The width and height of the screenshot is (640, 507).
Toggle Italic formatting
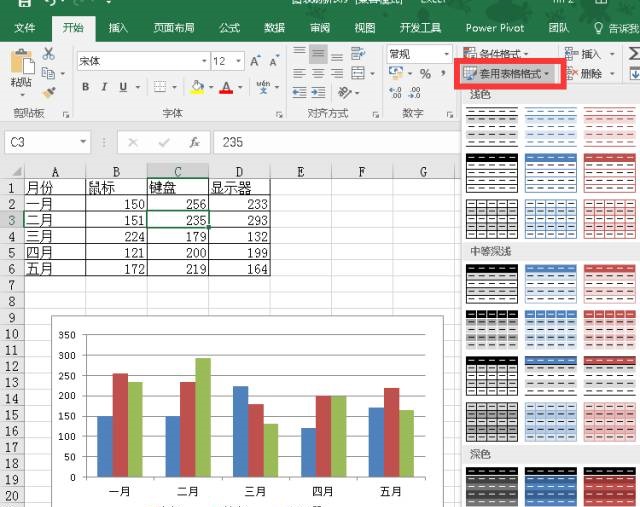pyautogui.click(x=104, y=87)
